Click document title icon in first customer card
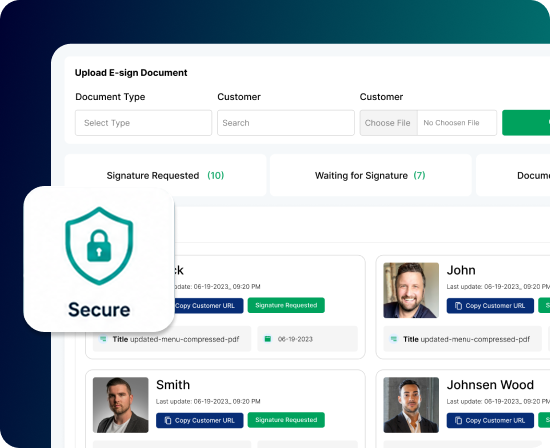 [103, 339]
